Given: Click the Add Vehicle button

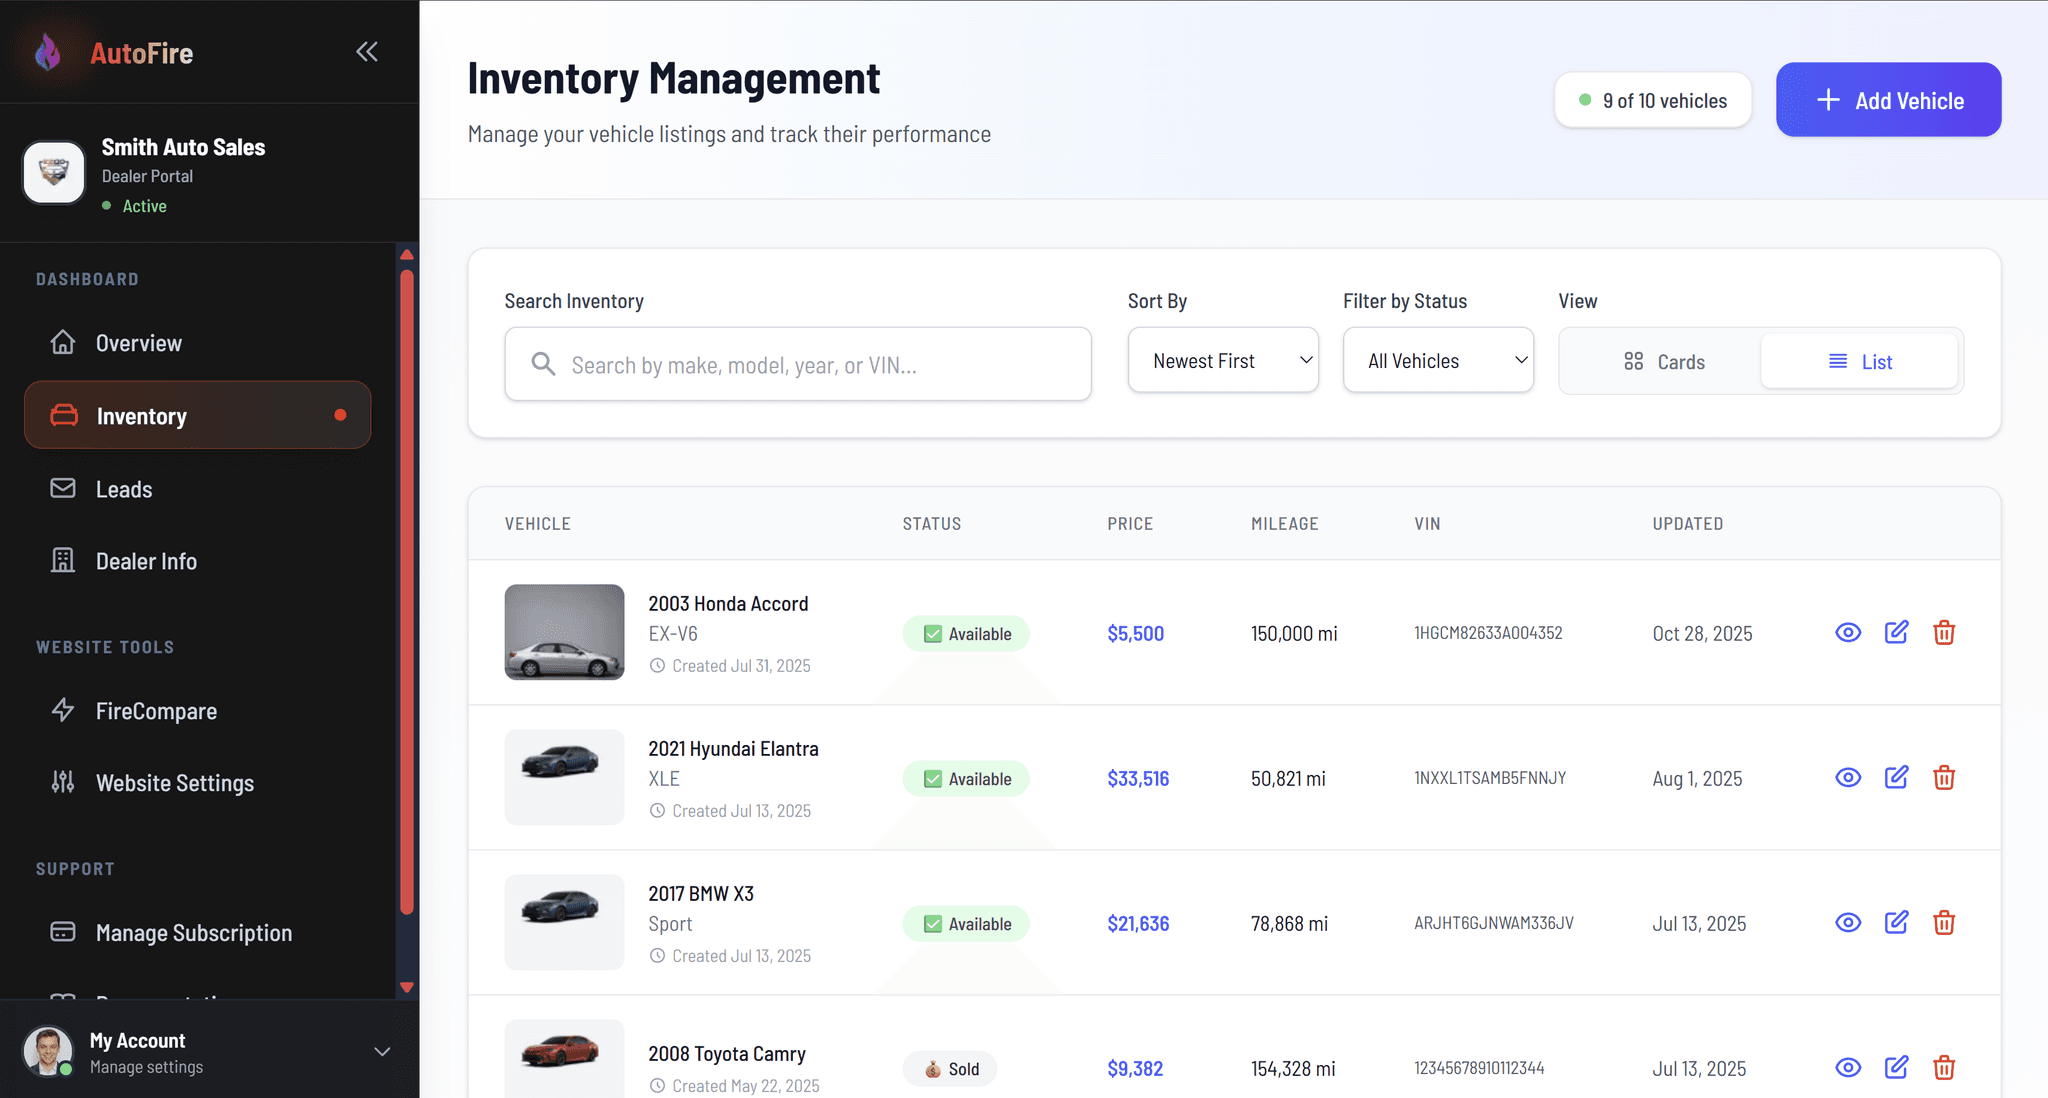Looking at the screenshot, I should coord(1887,99).
